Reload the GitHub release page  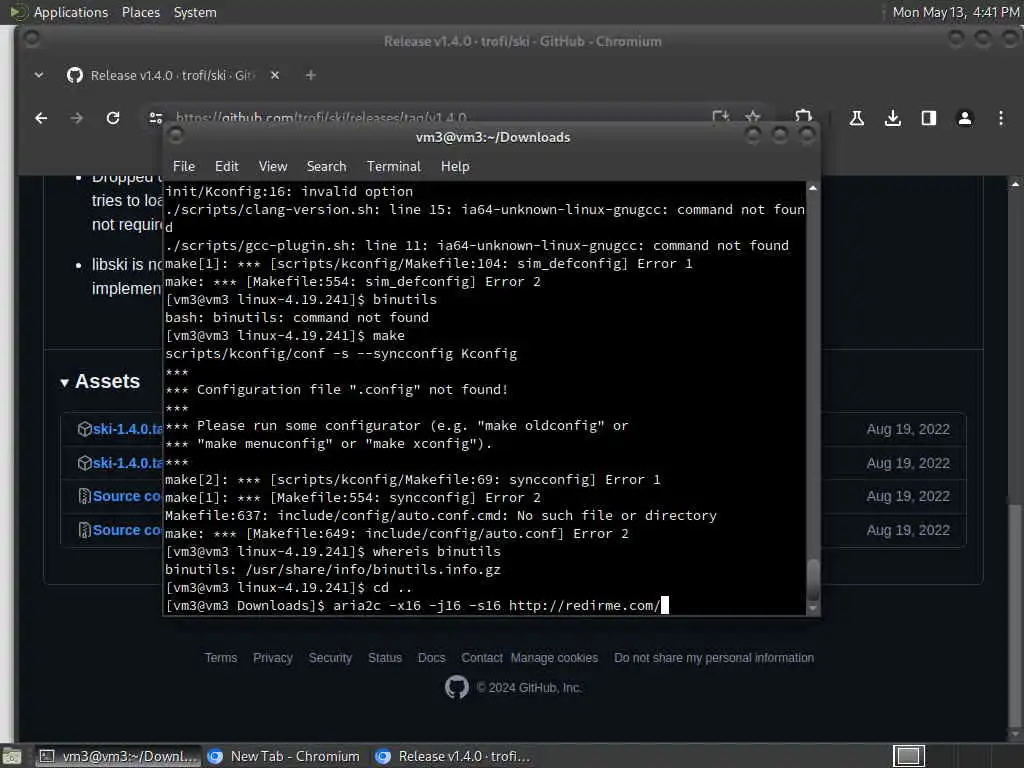click(113, 118)
